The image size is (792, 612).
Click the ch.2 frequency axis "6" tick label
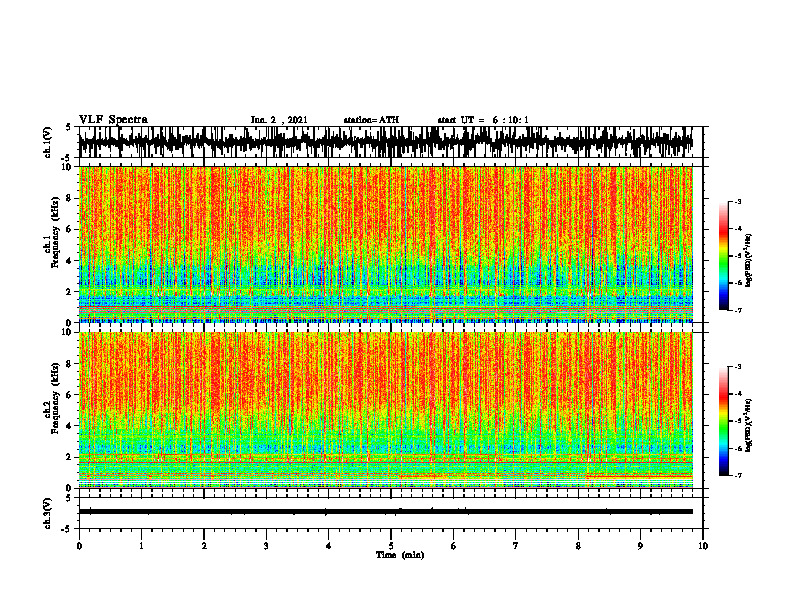[x=69, y=395]
